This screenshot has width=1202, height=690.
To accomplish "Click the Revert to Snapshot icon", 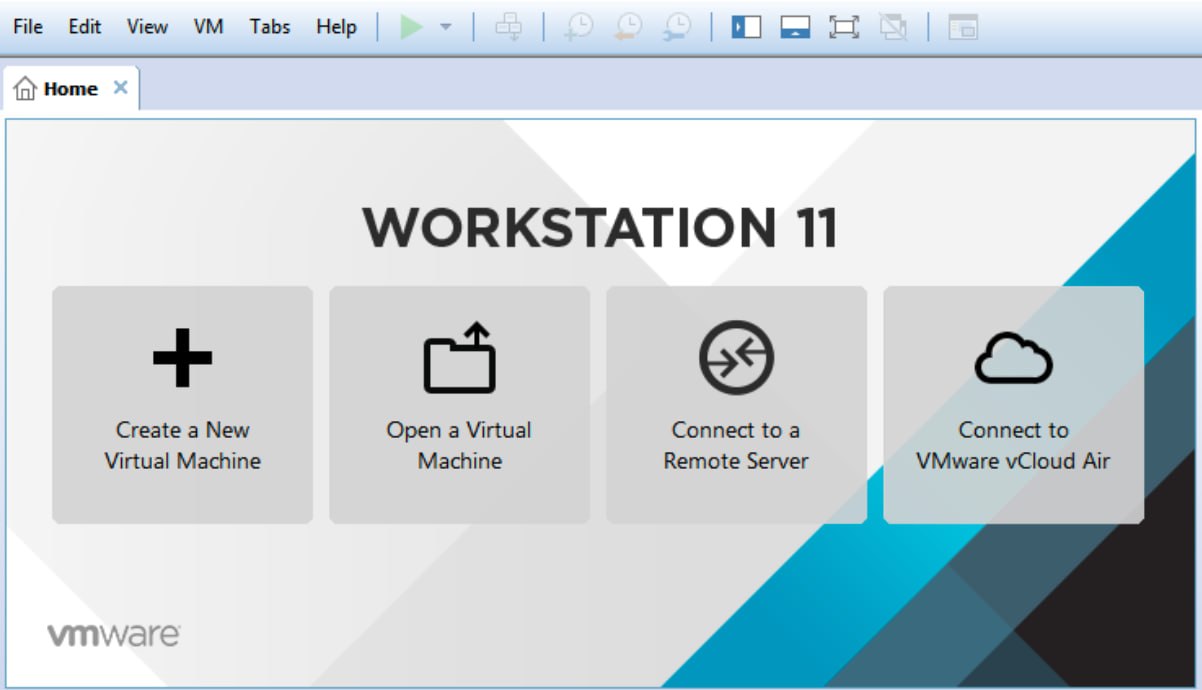I will (628, 27).
